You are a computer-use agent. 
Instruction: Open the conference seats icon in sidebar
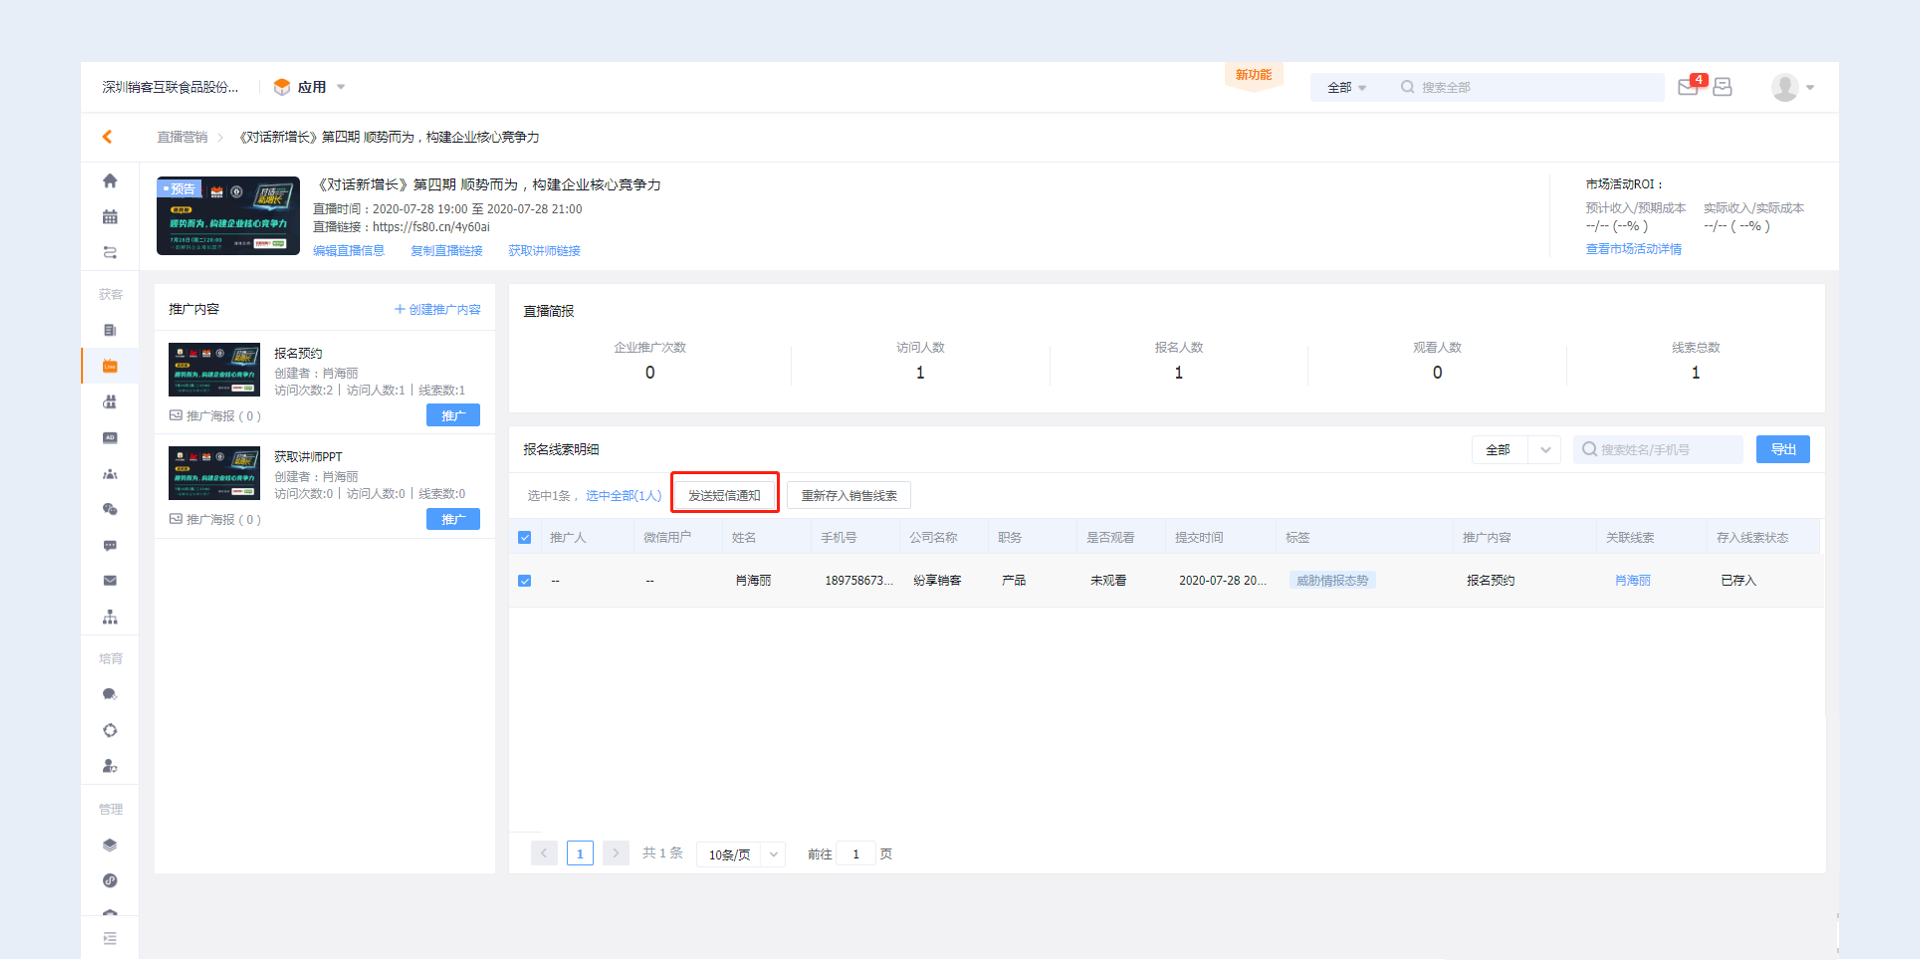[110, 402]
